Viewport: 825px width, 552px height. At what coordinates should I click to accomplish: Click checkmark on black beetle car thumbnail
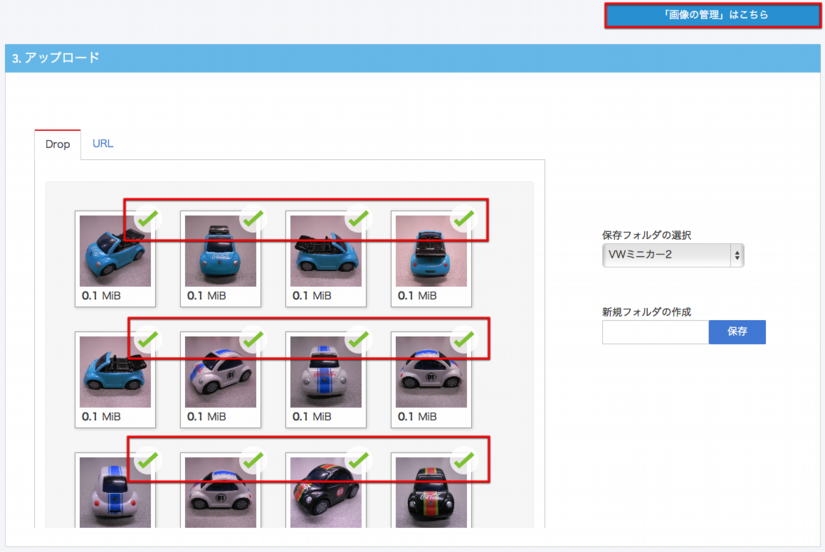tap(357, 461)
